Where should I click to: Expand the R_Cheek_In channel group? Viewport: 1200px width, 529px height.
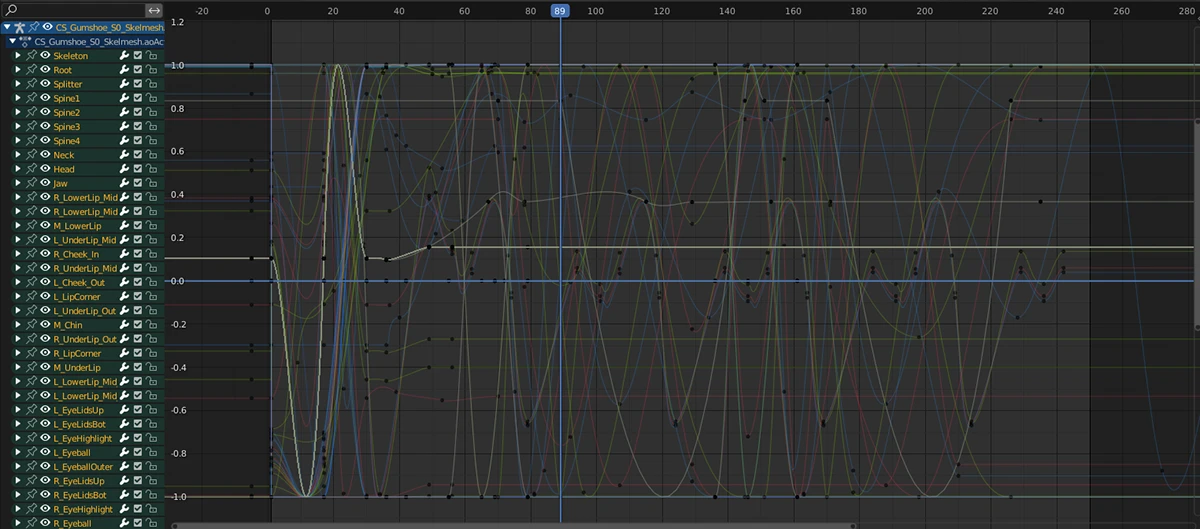point(18,254)
